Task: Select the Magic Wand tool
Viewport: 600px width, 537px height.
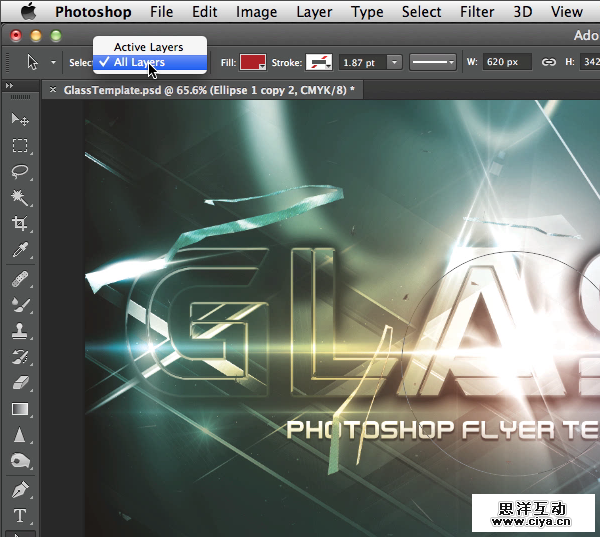Action: pos(20,197)
